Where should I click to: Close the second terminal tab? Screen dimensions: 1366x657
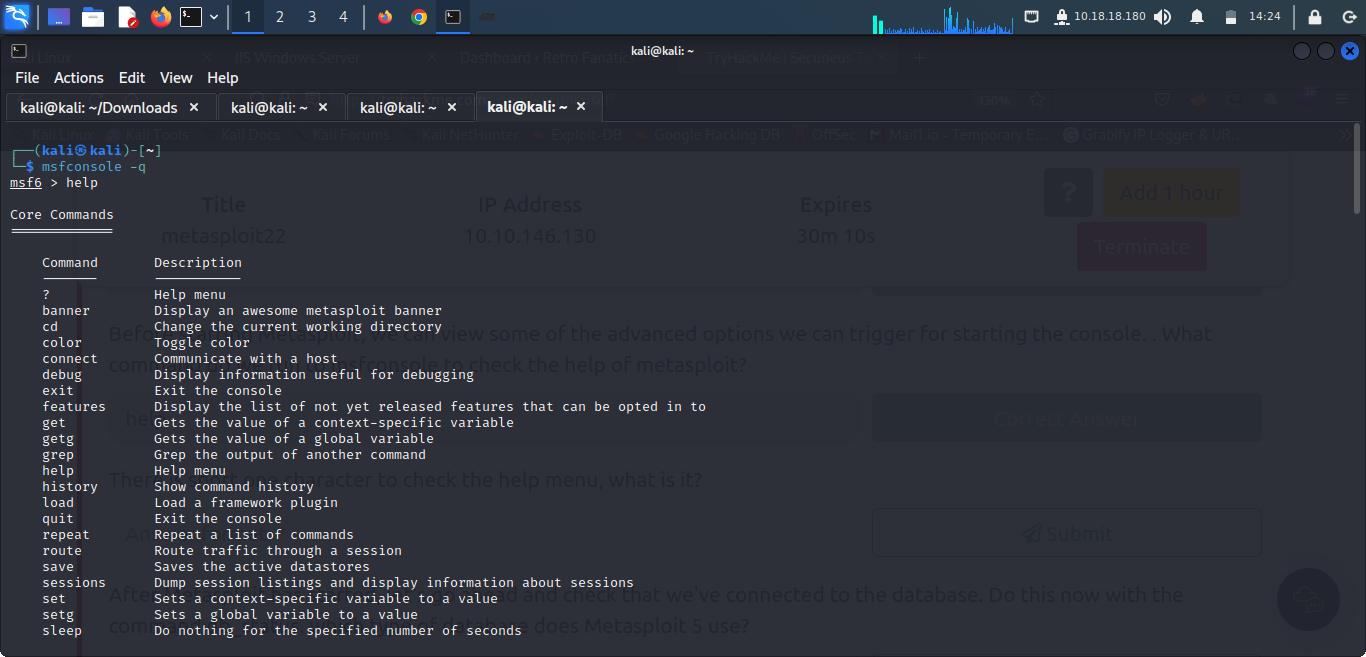coord(323,107)
